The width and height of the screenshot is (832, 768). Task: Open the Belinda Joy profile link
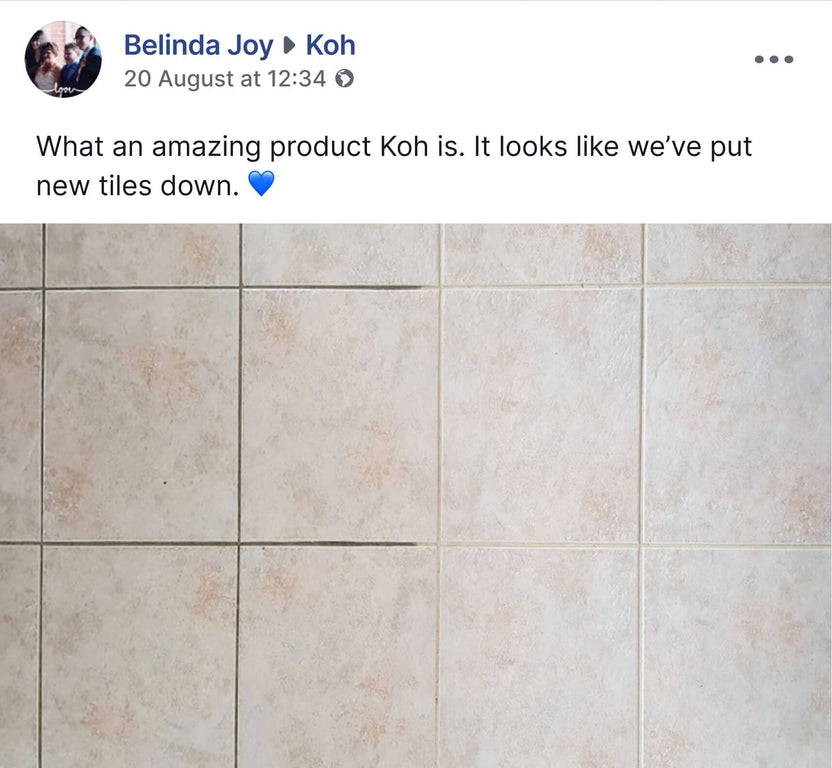tap(198, 46)
